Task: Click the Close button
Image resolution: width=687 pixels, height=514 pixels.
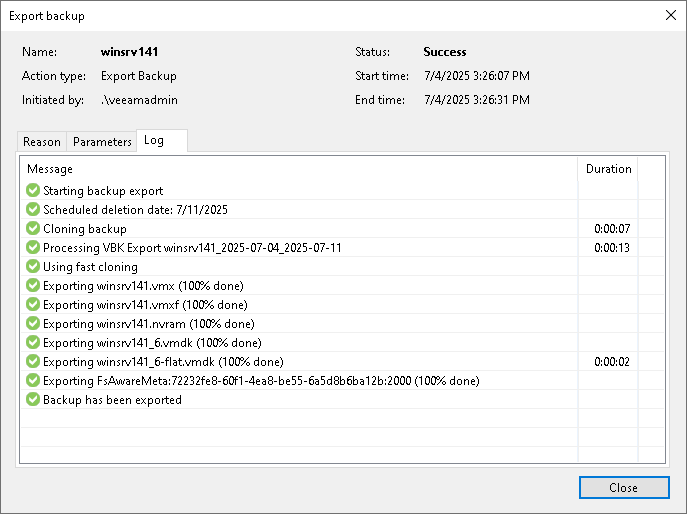Action: [x=624, y=488]
